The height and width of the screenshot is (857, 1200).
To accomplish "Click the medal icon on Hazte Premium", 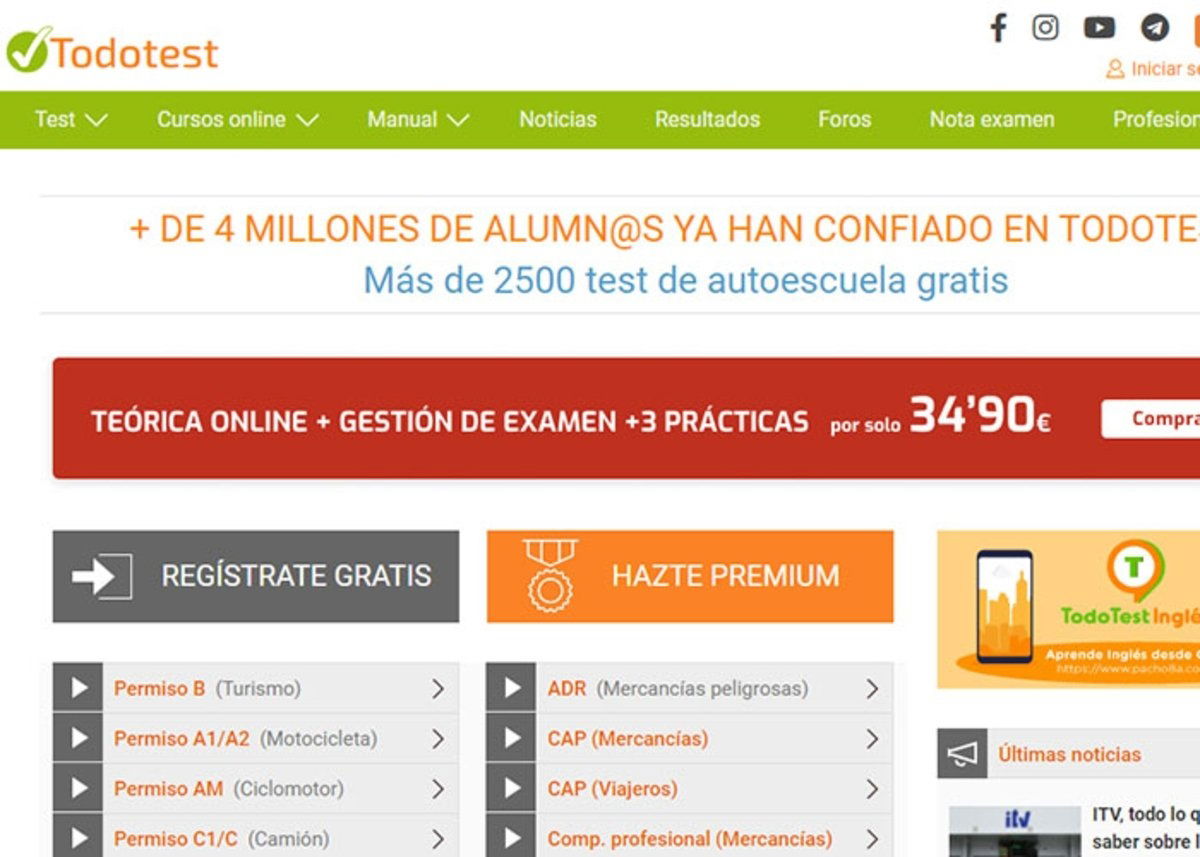I will tap(550, 576).
